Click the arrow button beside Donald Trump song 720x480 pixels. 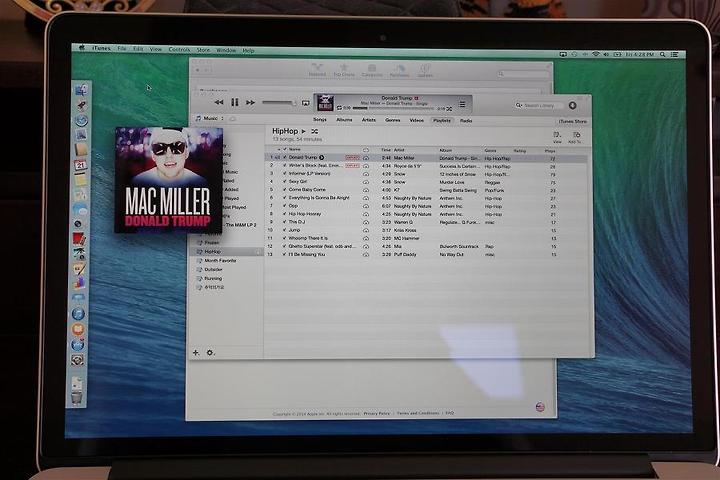click(321, 157)
